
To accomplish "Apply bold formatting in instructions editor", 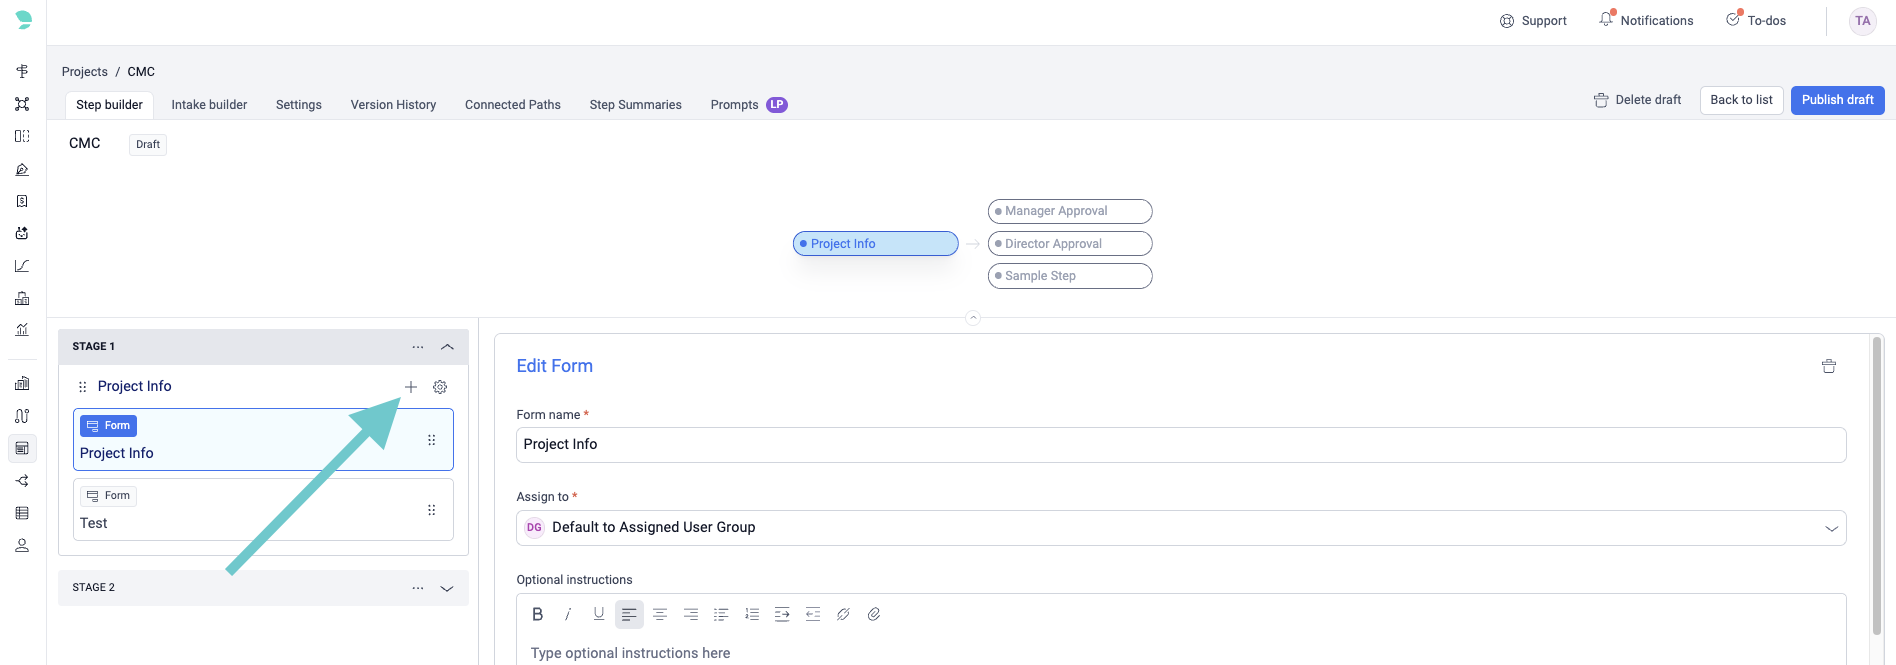I will tap(537, 614).
